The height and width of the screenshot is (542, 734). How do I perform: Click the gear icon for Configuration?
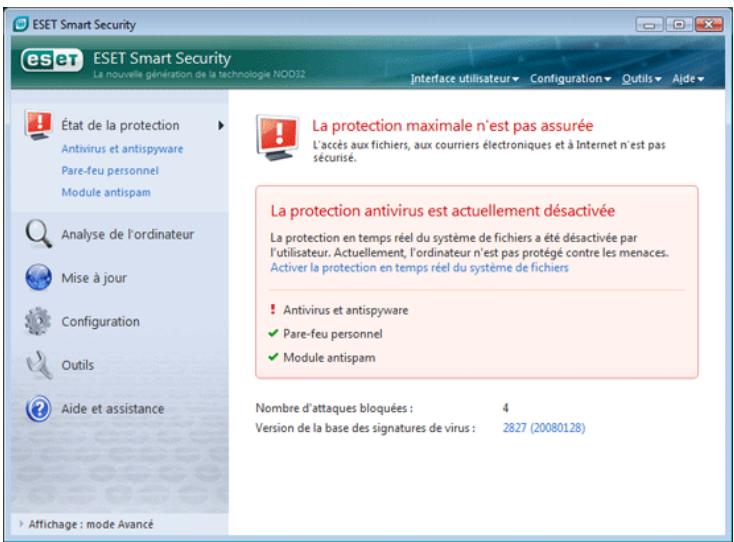[x=38, y=321]
